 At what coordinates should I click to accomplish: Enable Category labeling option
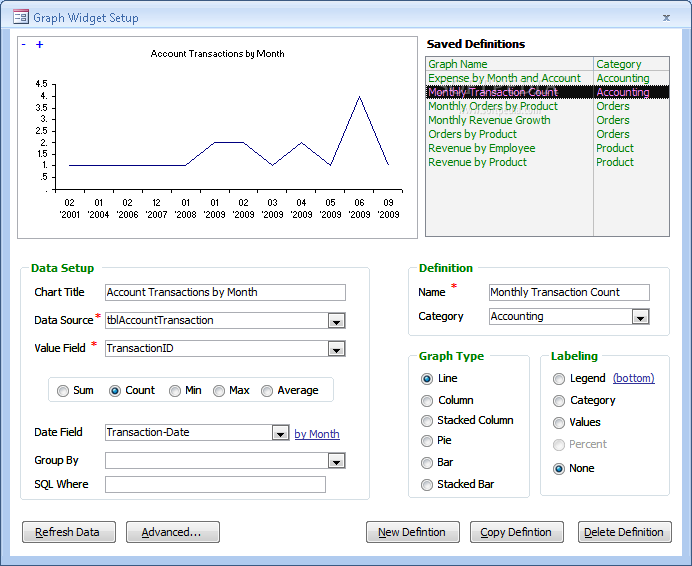pyautogui.click(x=559, y=401)
